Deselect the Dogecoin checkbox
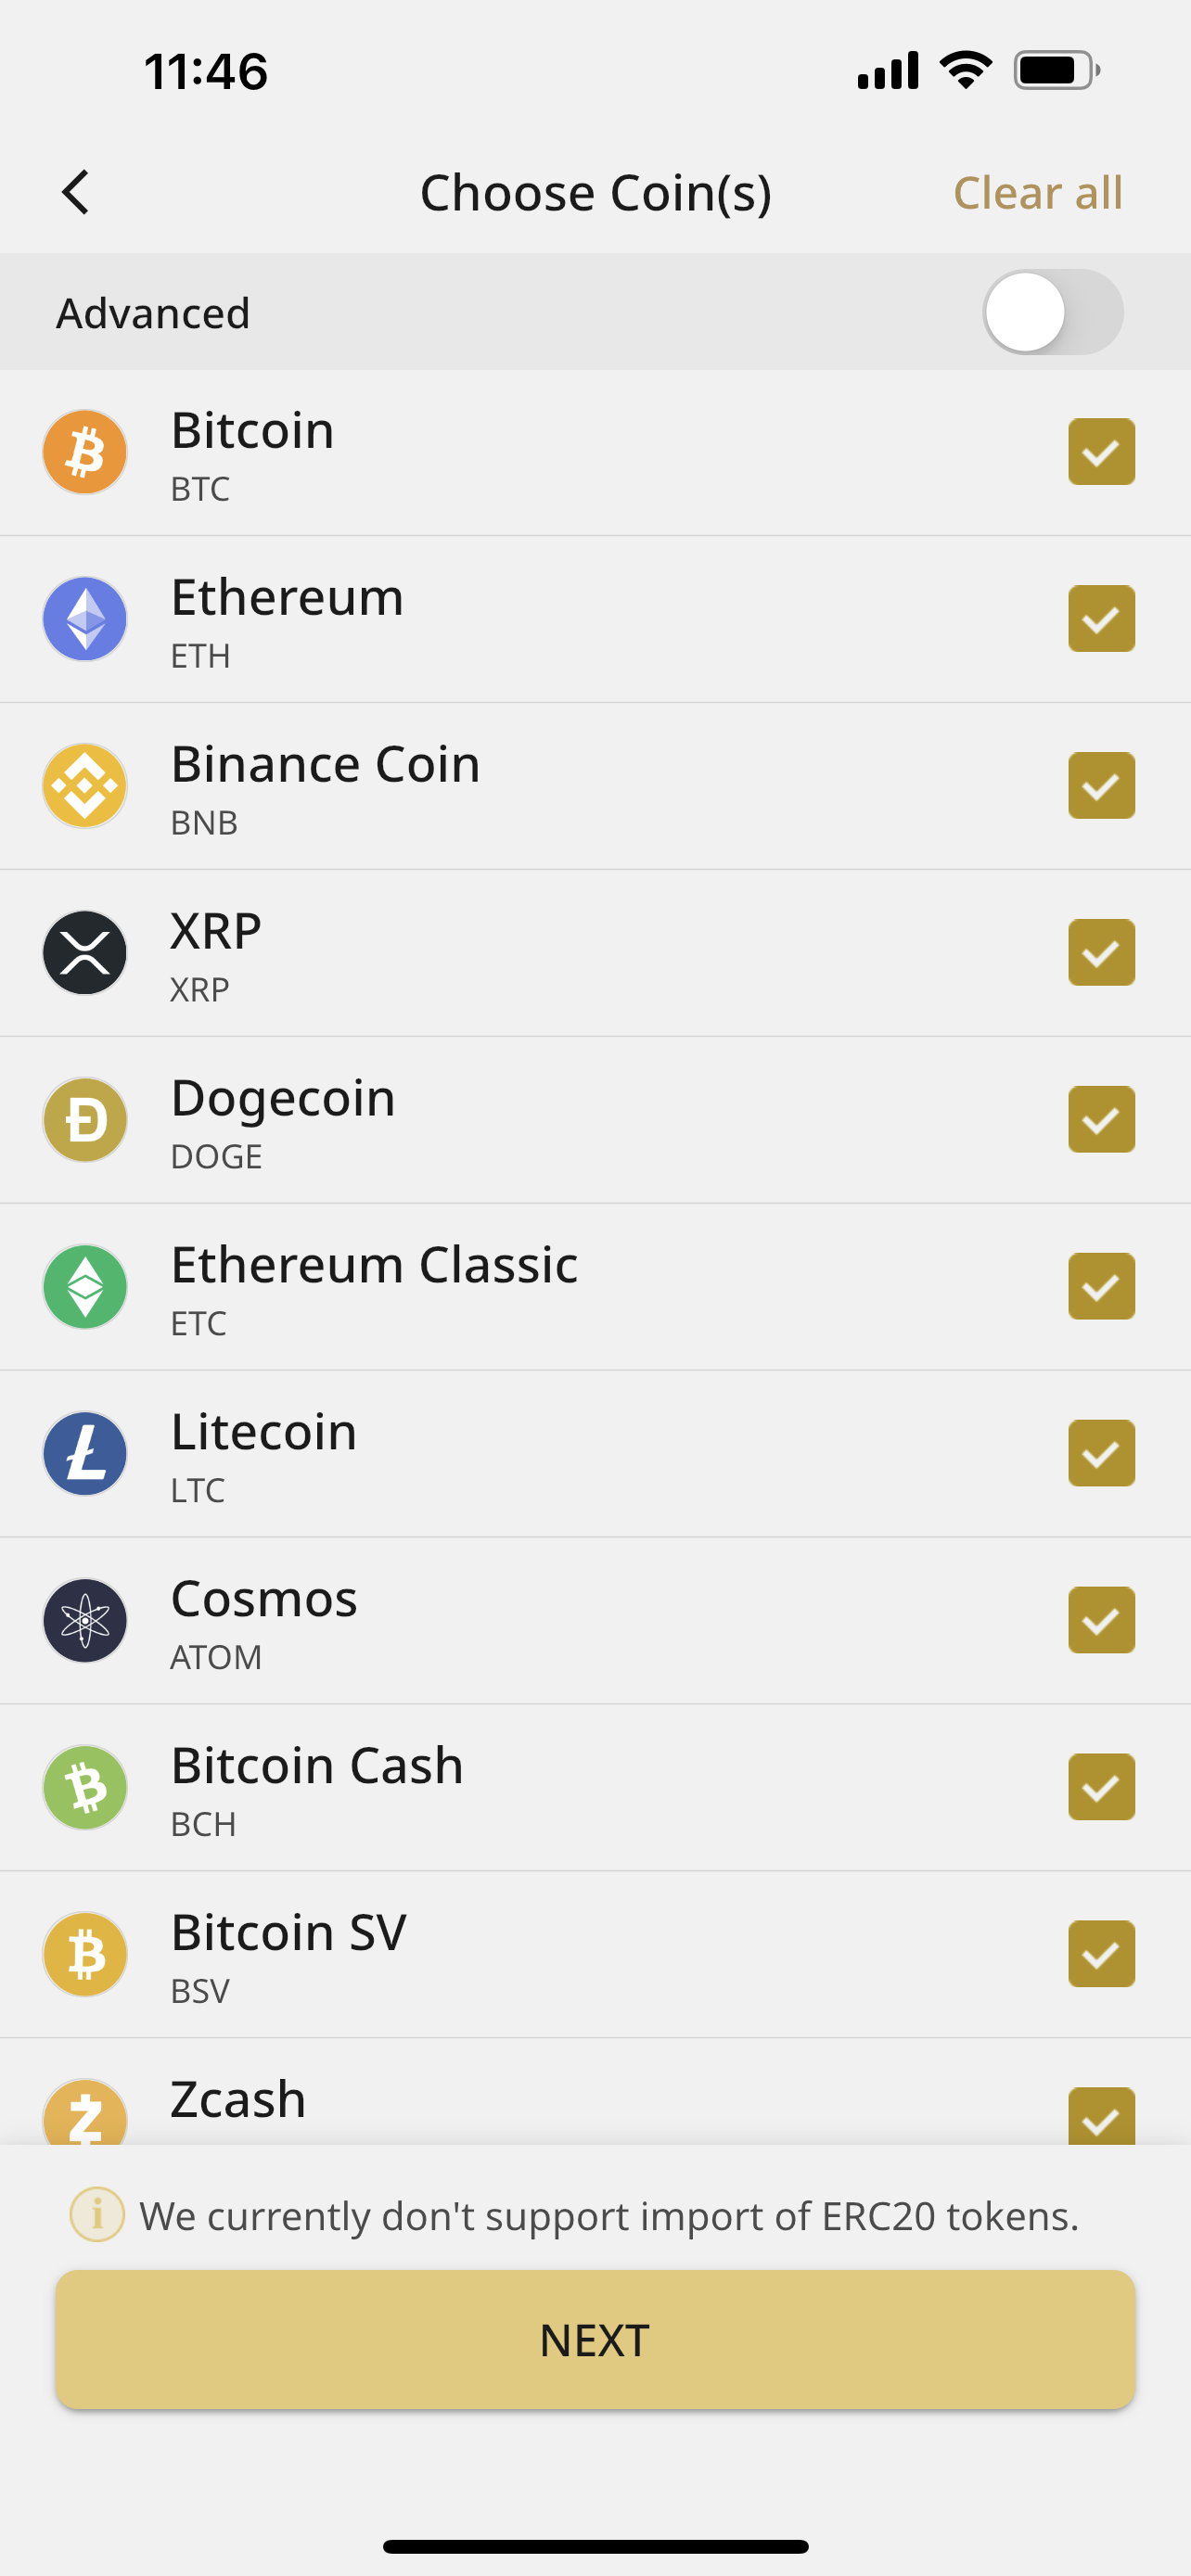This screenshot has height=2576, width=1191. [x=1101, y=1120]
